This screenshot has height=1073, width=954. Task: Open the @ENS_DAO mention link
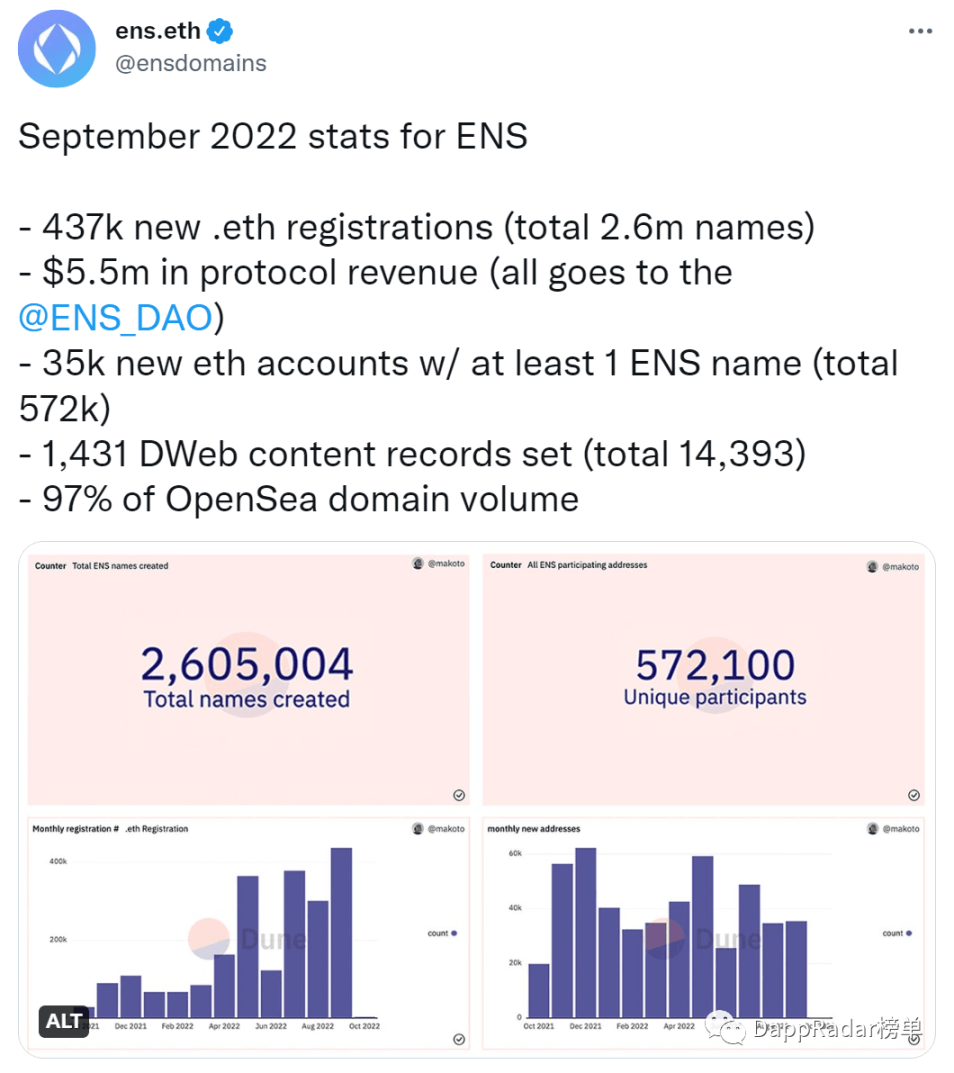point(116,318)
